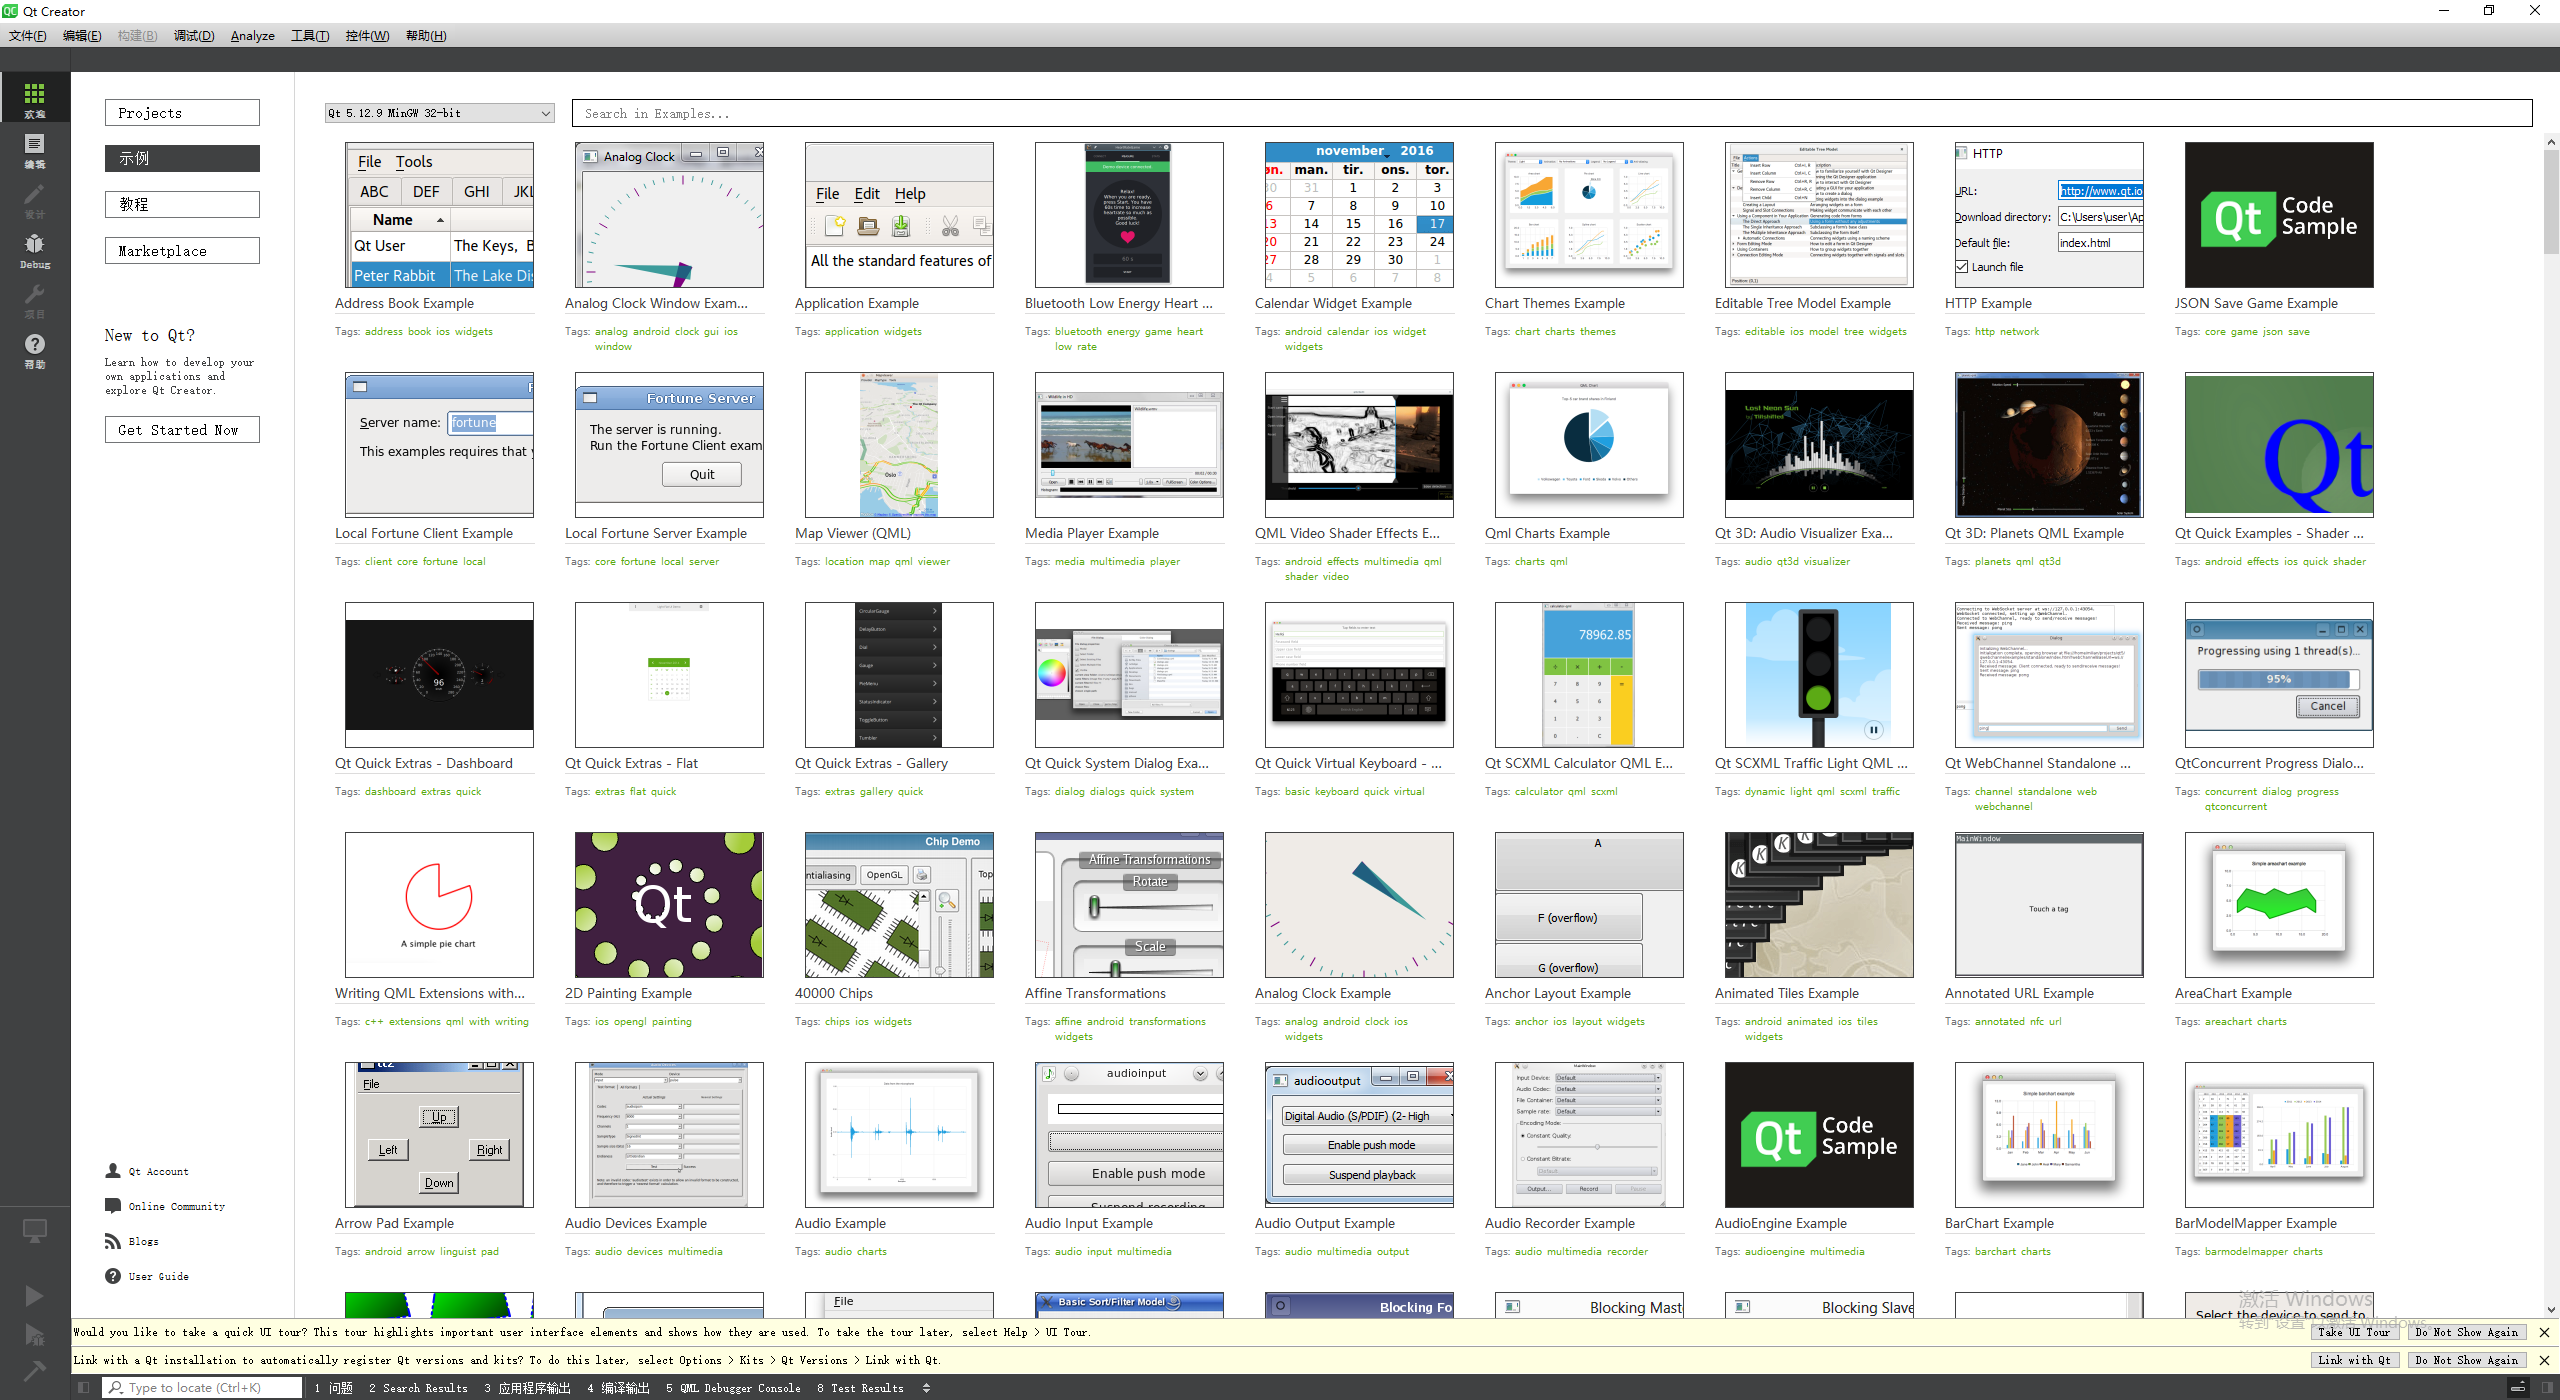This screenshot has height=1400, width=2560.
Task: Open the output panes selector arrows
Action: (x=926, y=1388)
